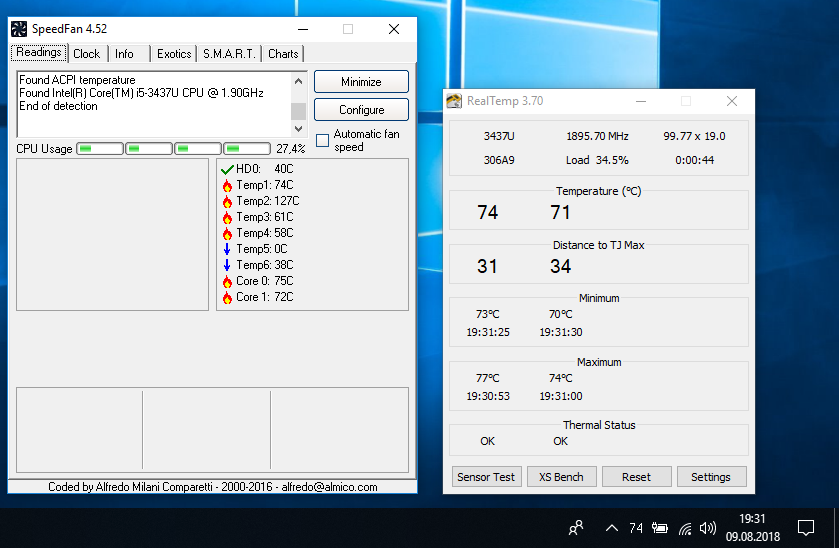Click the second CPU Usage bar
Image resolution: width=839 pixels, height=548 pixels.
pyautogui.click(x=149, y=149)
